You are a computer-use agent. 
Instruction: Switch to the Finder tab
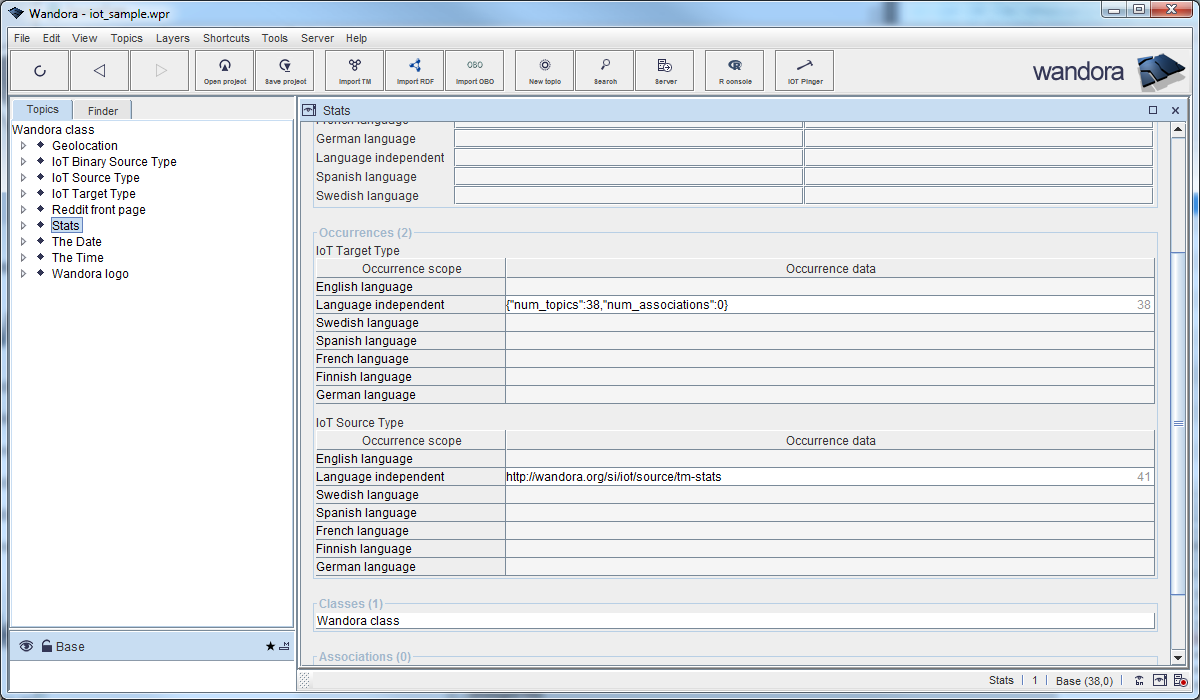(x=102, y=111)
